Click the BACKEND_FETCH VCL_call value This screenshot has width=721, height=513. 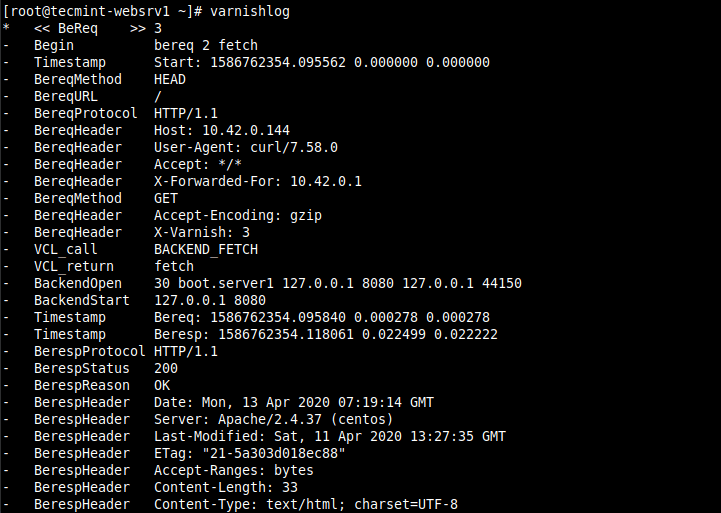206,249
